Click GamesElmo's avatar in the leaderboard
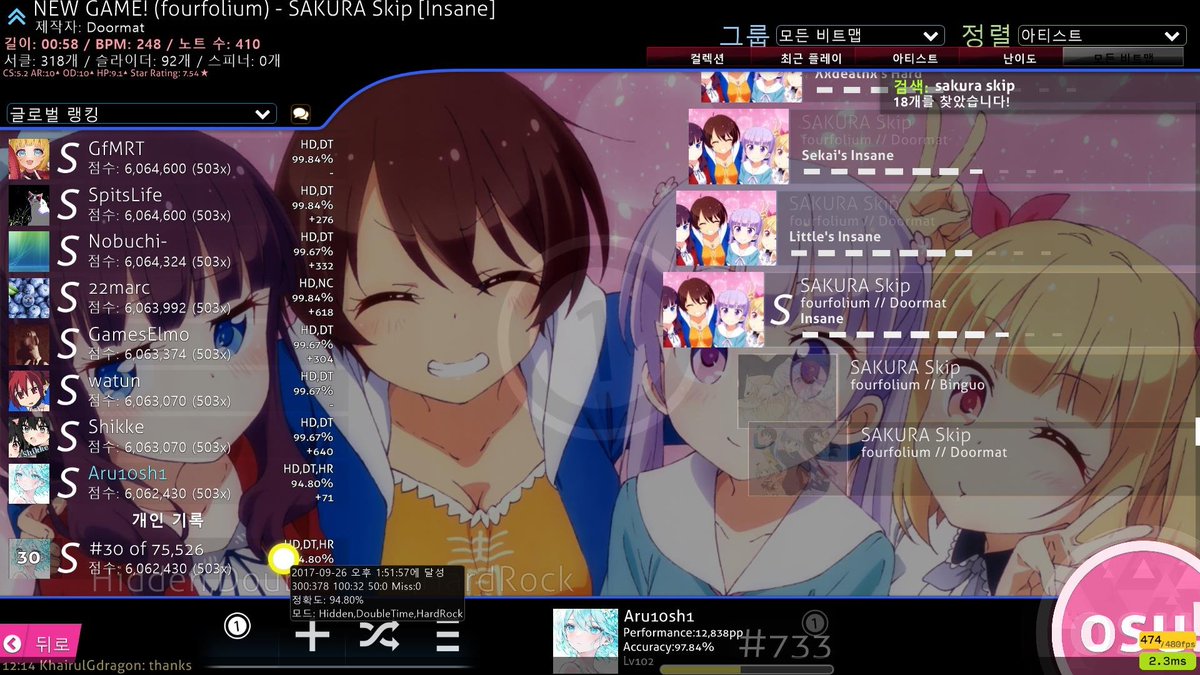This screenshot has height=675, width=1200. (29, 344)
